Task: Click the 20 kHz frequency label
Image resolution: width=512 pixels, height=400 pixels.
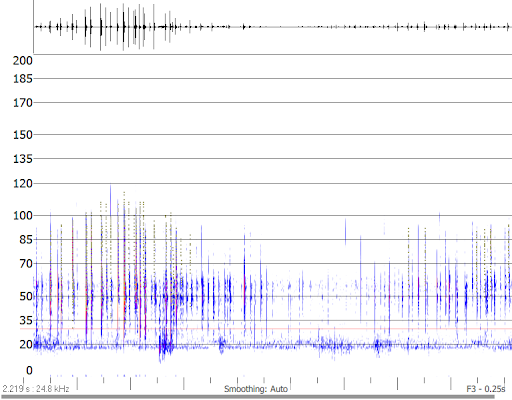Action: click(26, 344)
